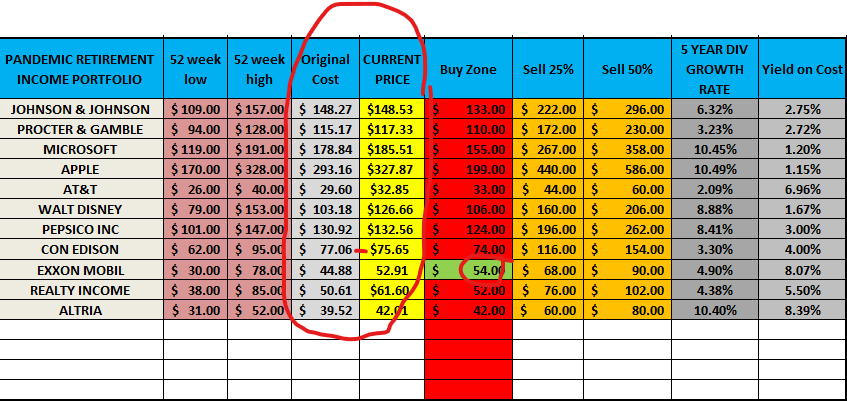Select the 'Yield on Cost' header cell
The height and width of the screenshot is (401, 847).
coord(803,69)
